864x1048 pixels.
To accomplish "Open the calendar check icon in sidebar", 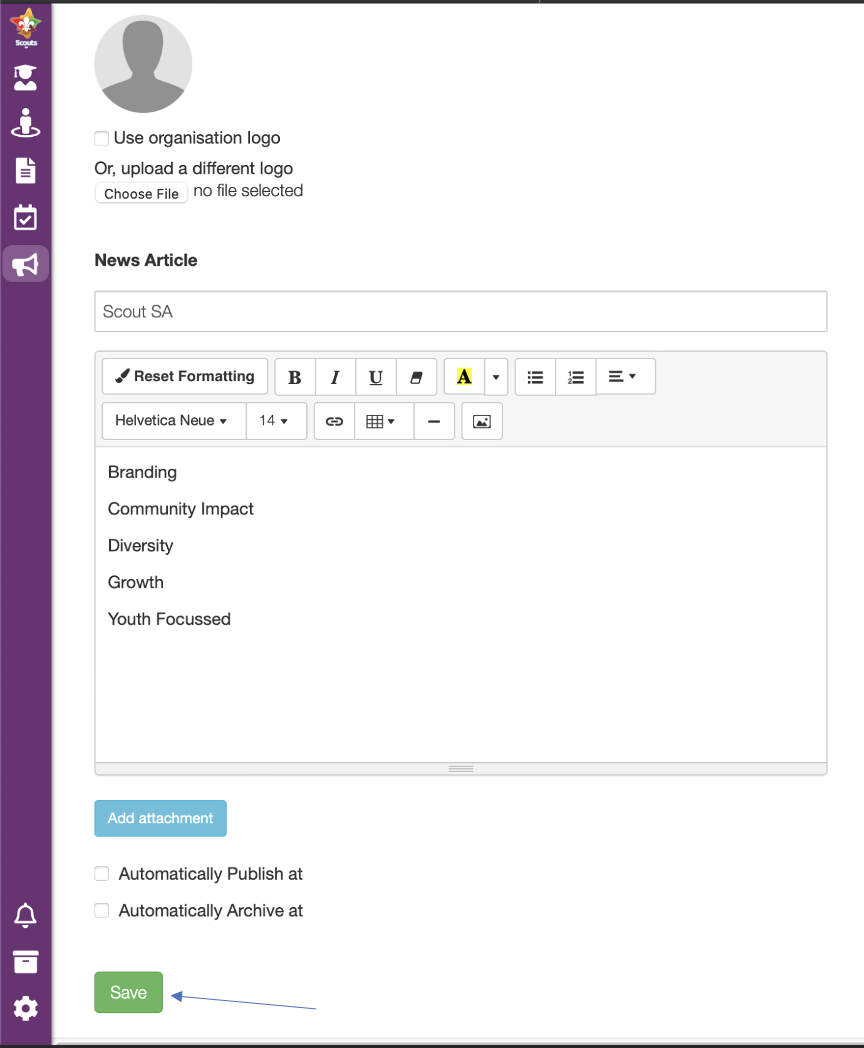I will coord(25,217).
